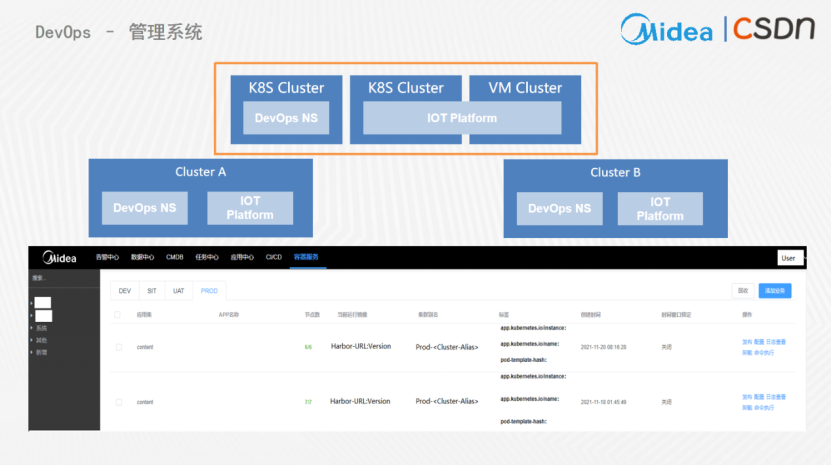Viewport: 831px width, 465px height.
Task: Click the APP名称 column header
Action: pos(229,315)
